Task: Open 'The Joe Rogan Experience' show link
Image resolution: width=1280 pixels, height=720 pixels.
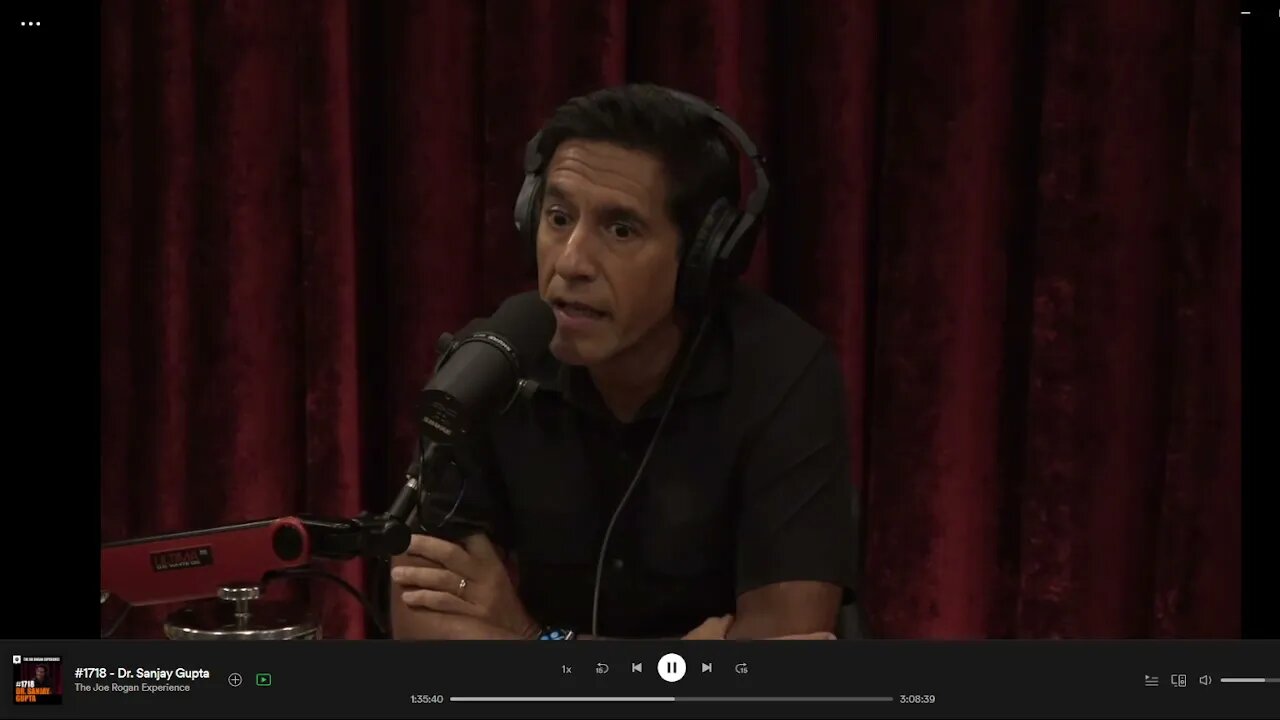Action: 132,688
